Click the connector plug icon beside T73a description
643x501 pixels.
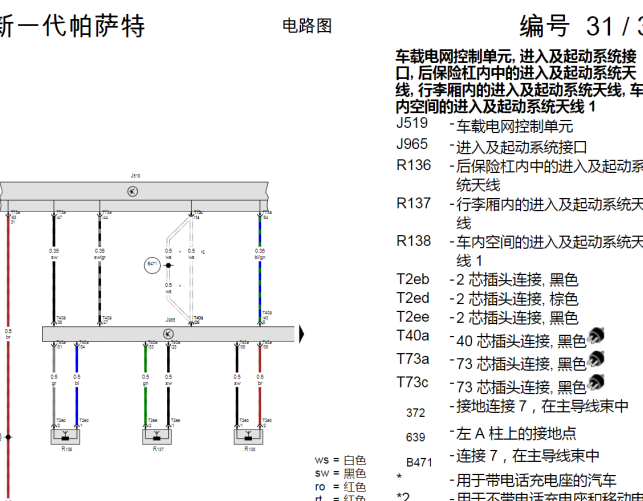[596, 359]
